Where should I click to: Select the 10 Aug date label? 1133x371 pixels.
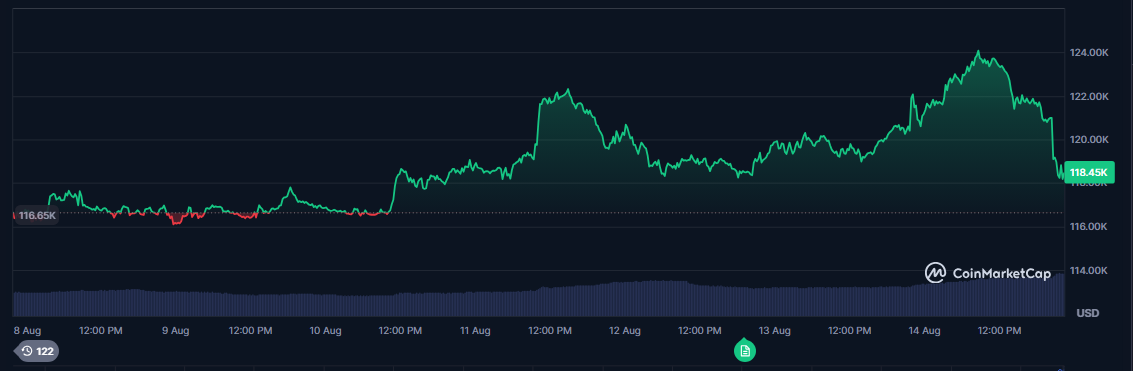(x=325, y=331)
